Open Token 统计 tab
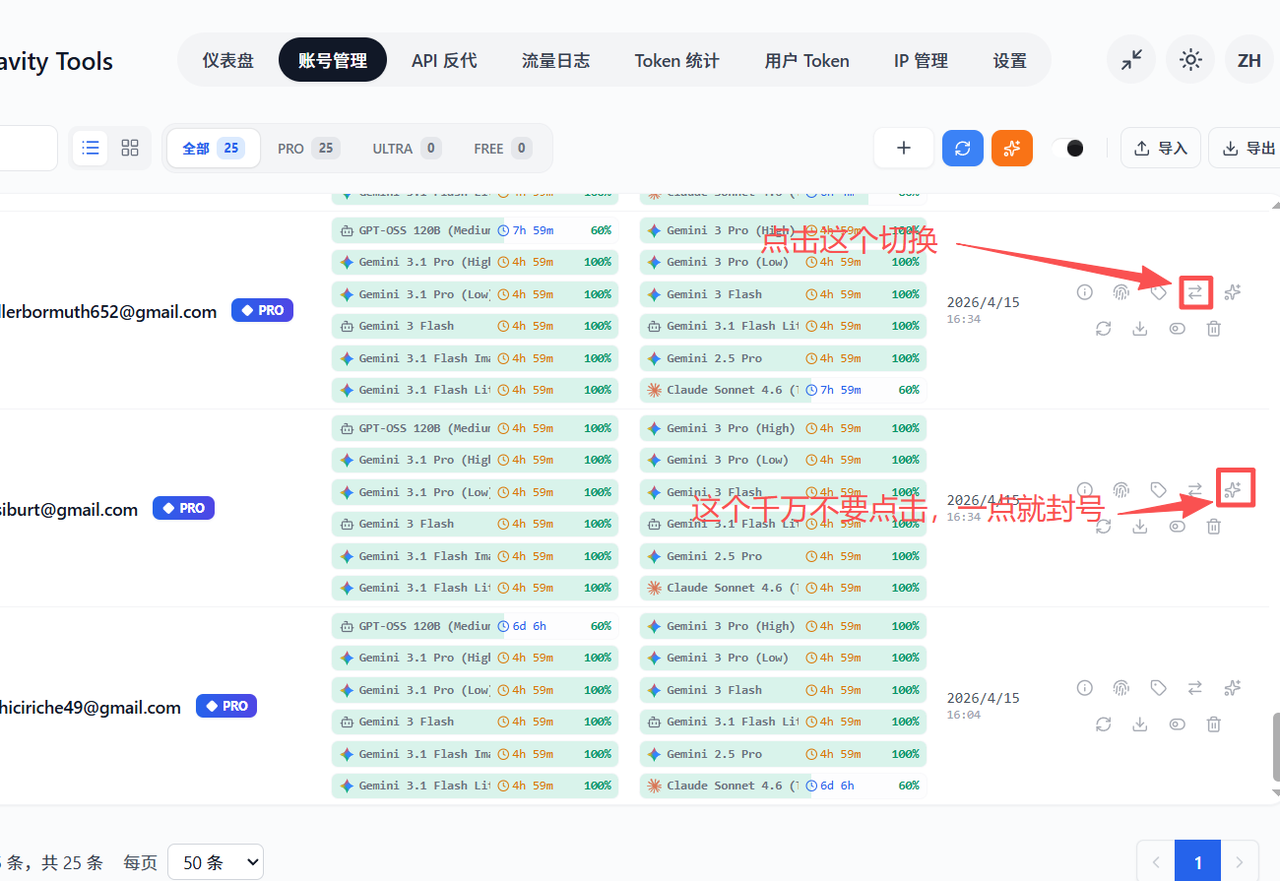1280x881 pixels. (x=677, y=60)
